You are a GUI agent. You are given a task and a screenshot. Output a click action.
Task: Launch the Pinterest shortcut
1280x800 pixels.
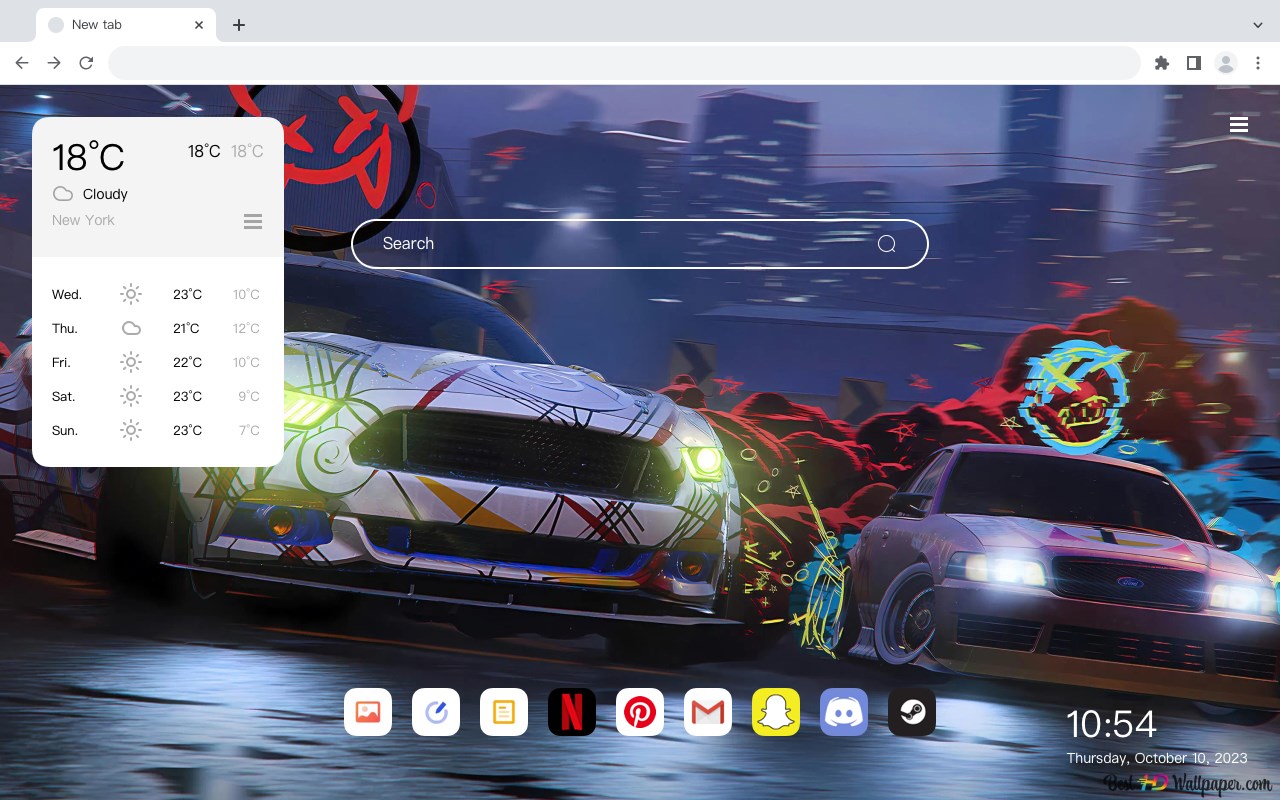[640, 712]
